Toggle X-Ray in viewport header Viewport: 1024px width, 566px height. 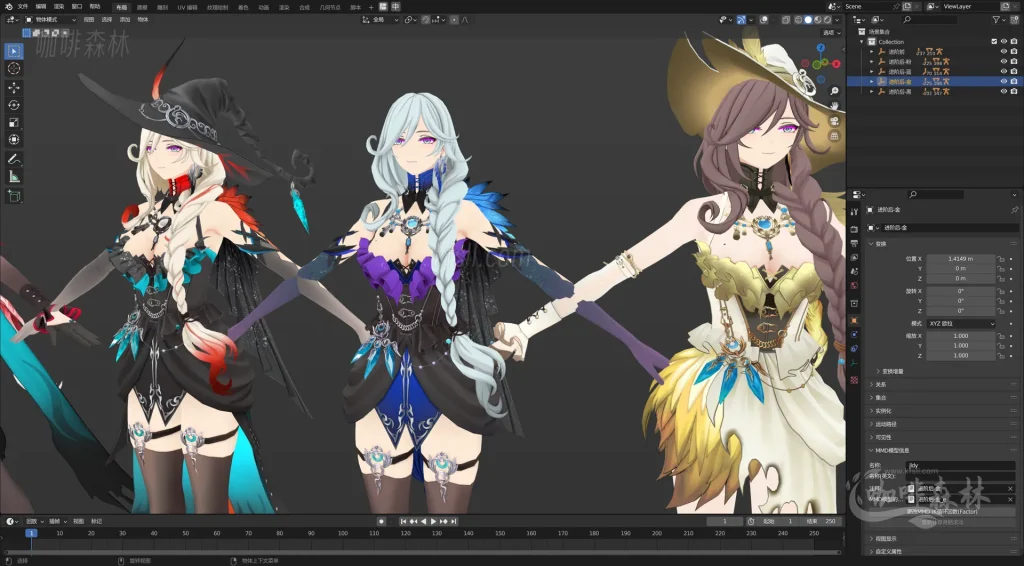(x=786, y=20)
